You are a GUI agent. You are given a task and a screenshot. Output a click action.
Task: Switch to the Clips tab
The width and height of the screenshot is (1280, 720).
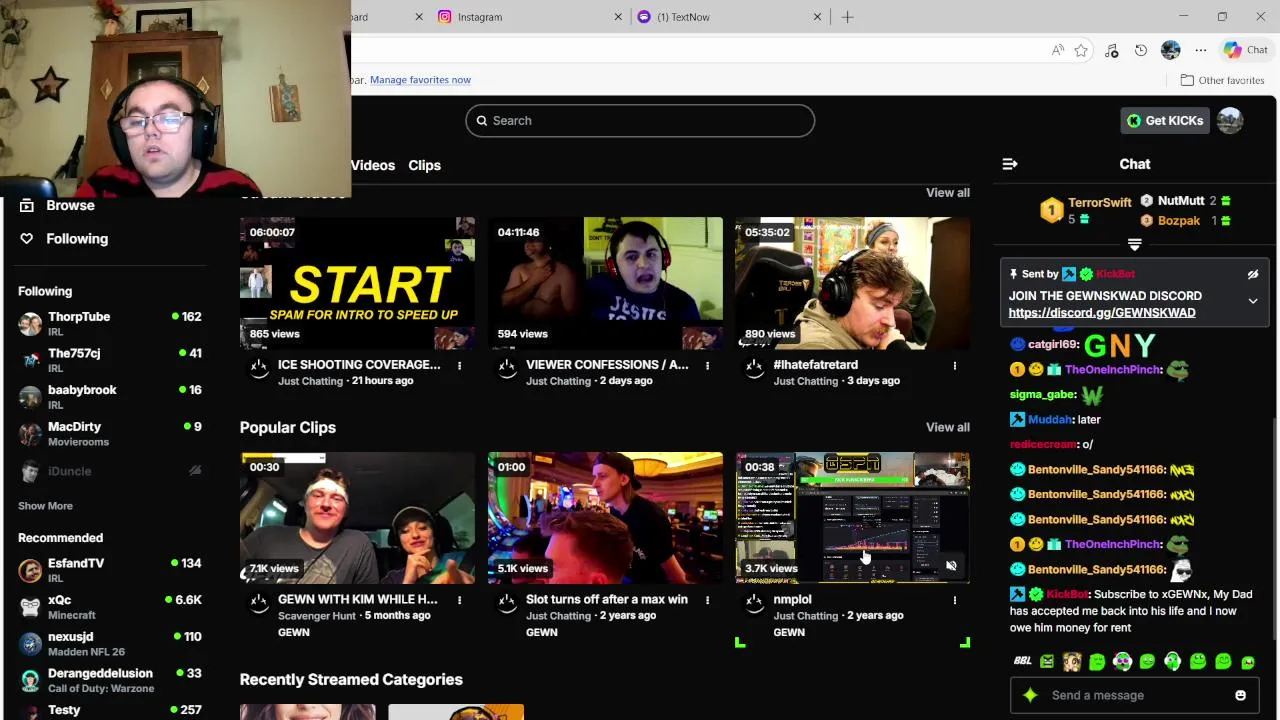coord(424,165)
